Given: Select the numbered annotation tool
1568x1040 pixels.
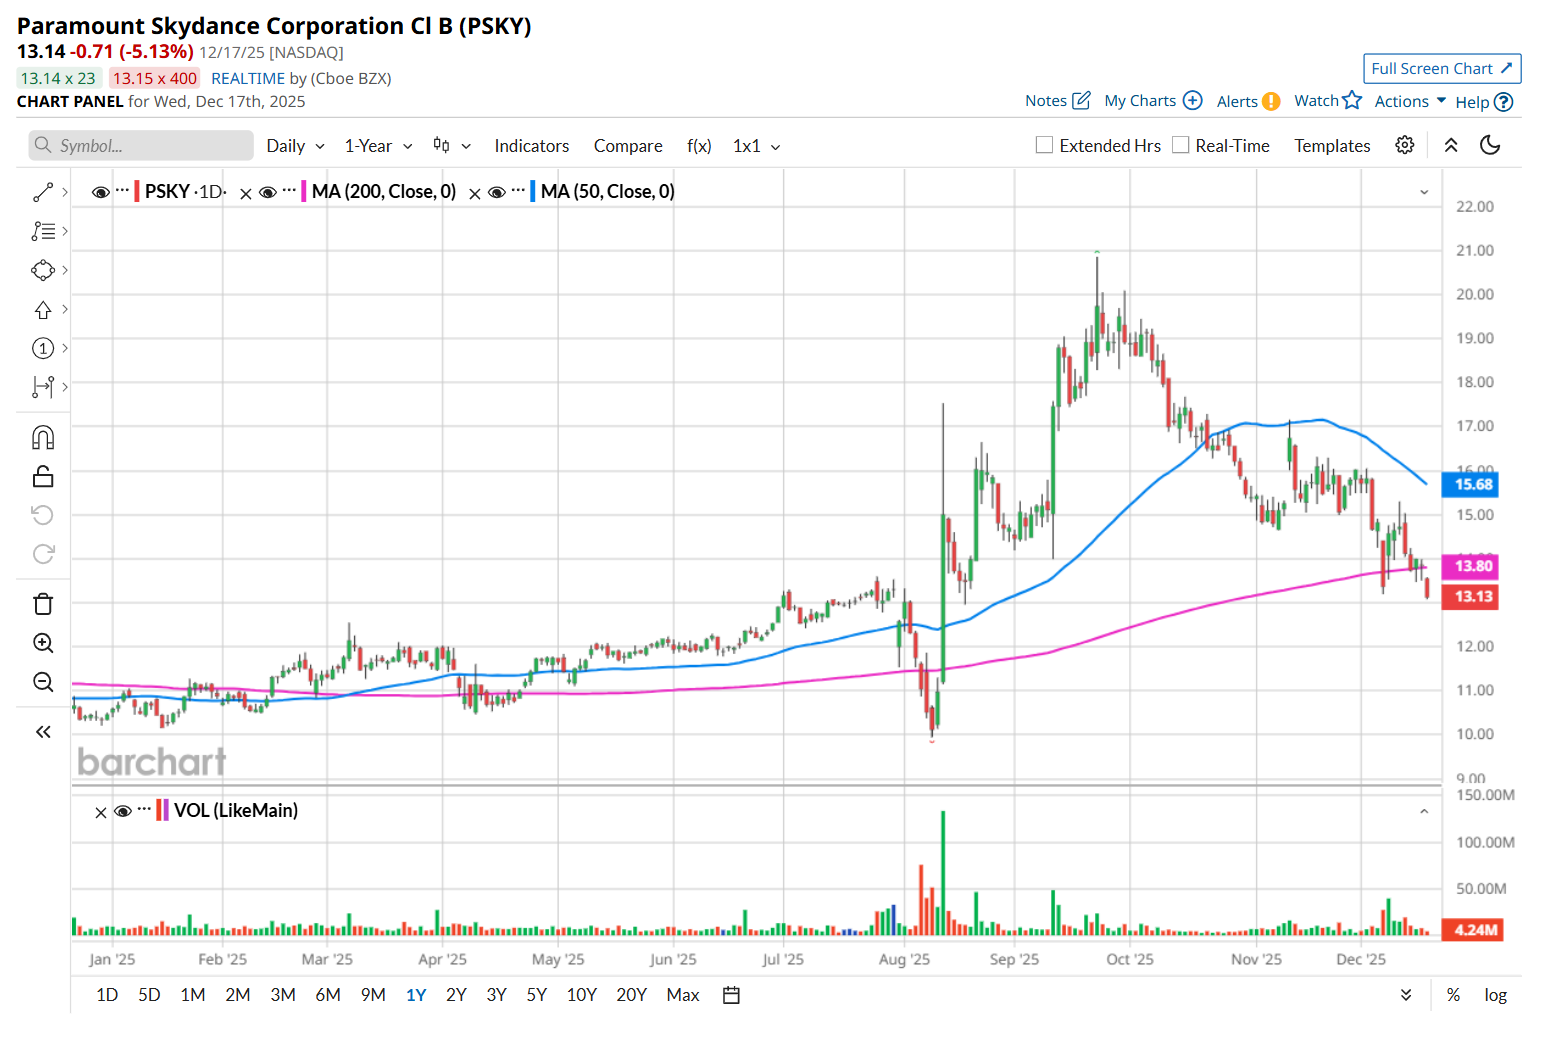Looking at the screenshot, I should [43, 348].
